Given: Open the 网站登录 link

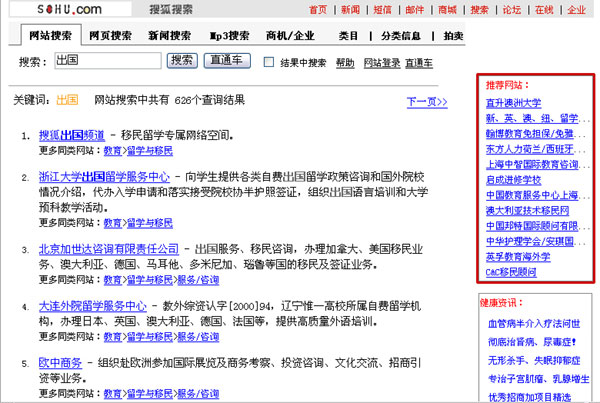Looking at the screenshot, I should click(x=382, y=63).
